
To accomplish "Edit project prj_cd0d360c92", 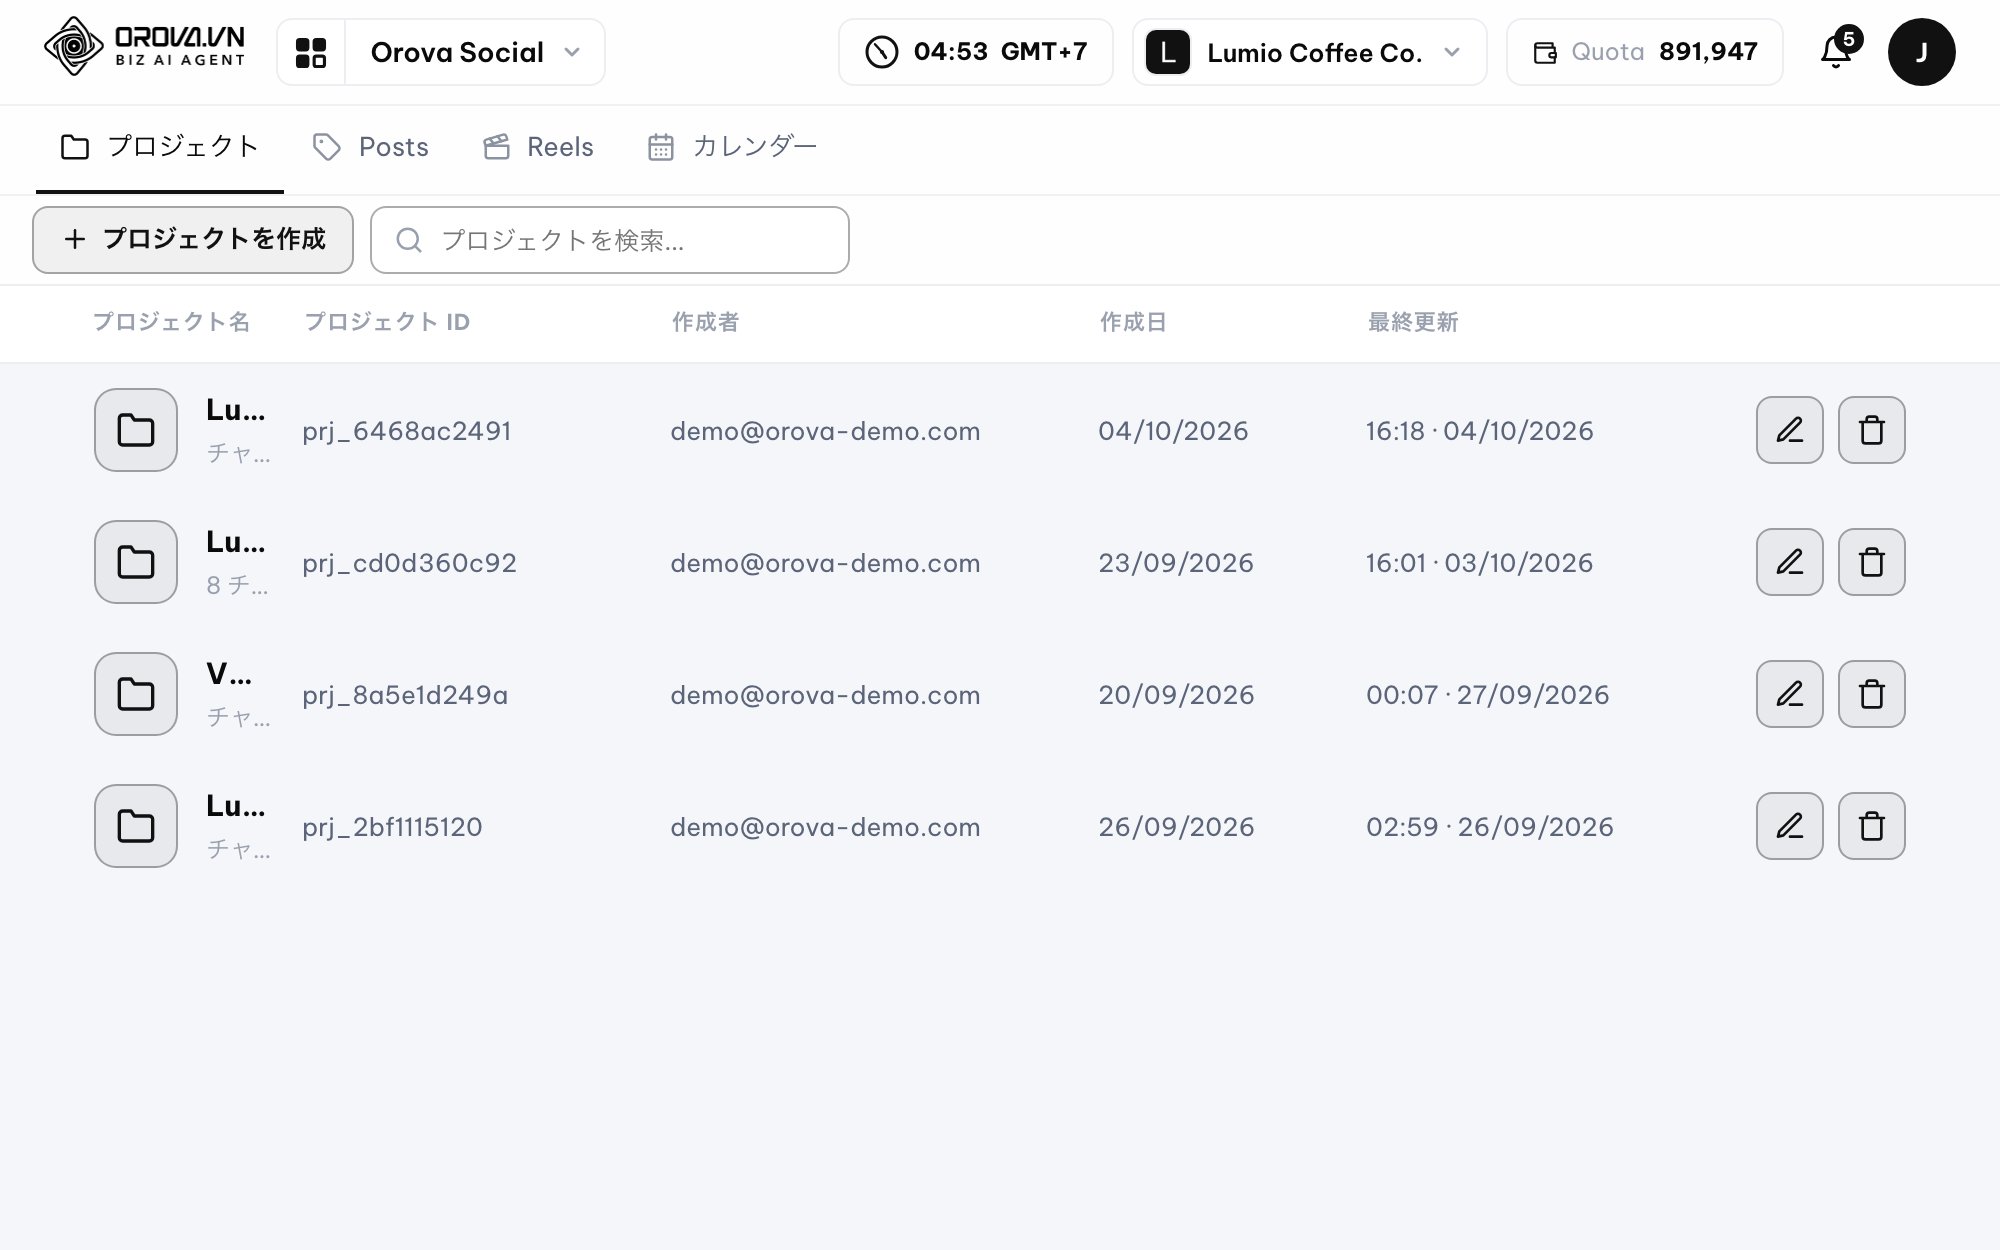I will [x=1789, y=562].
